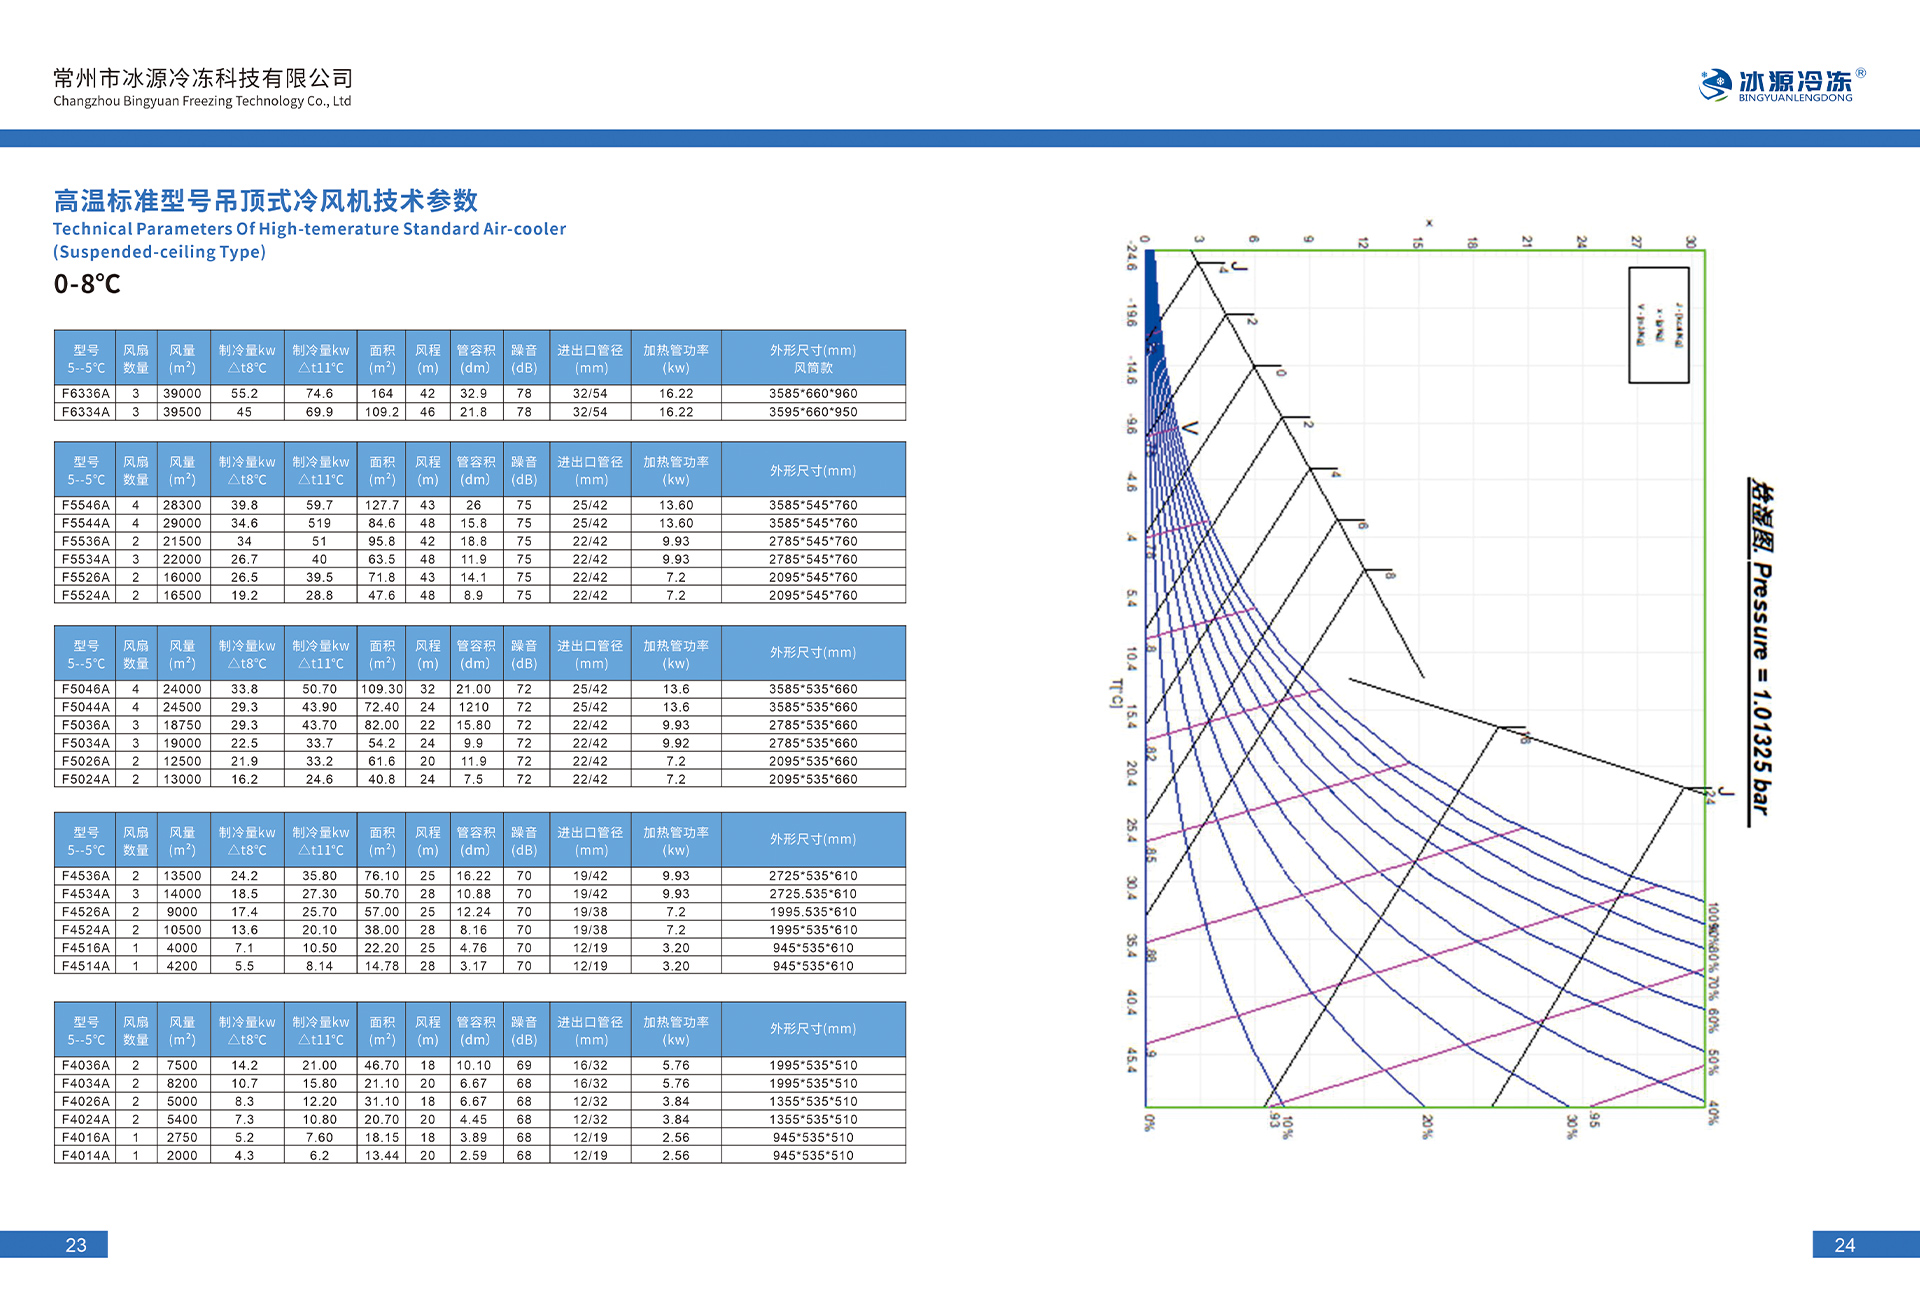Select model cell F5044A
1920x1312 pixels.
coord(85,708)
